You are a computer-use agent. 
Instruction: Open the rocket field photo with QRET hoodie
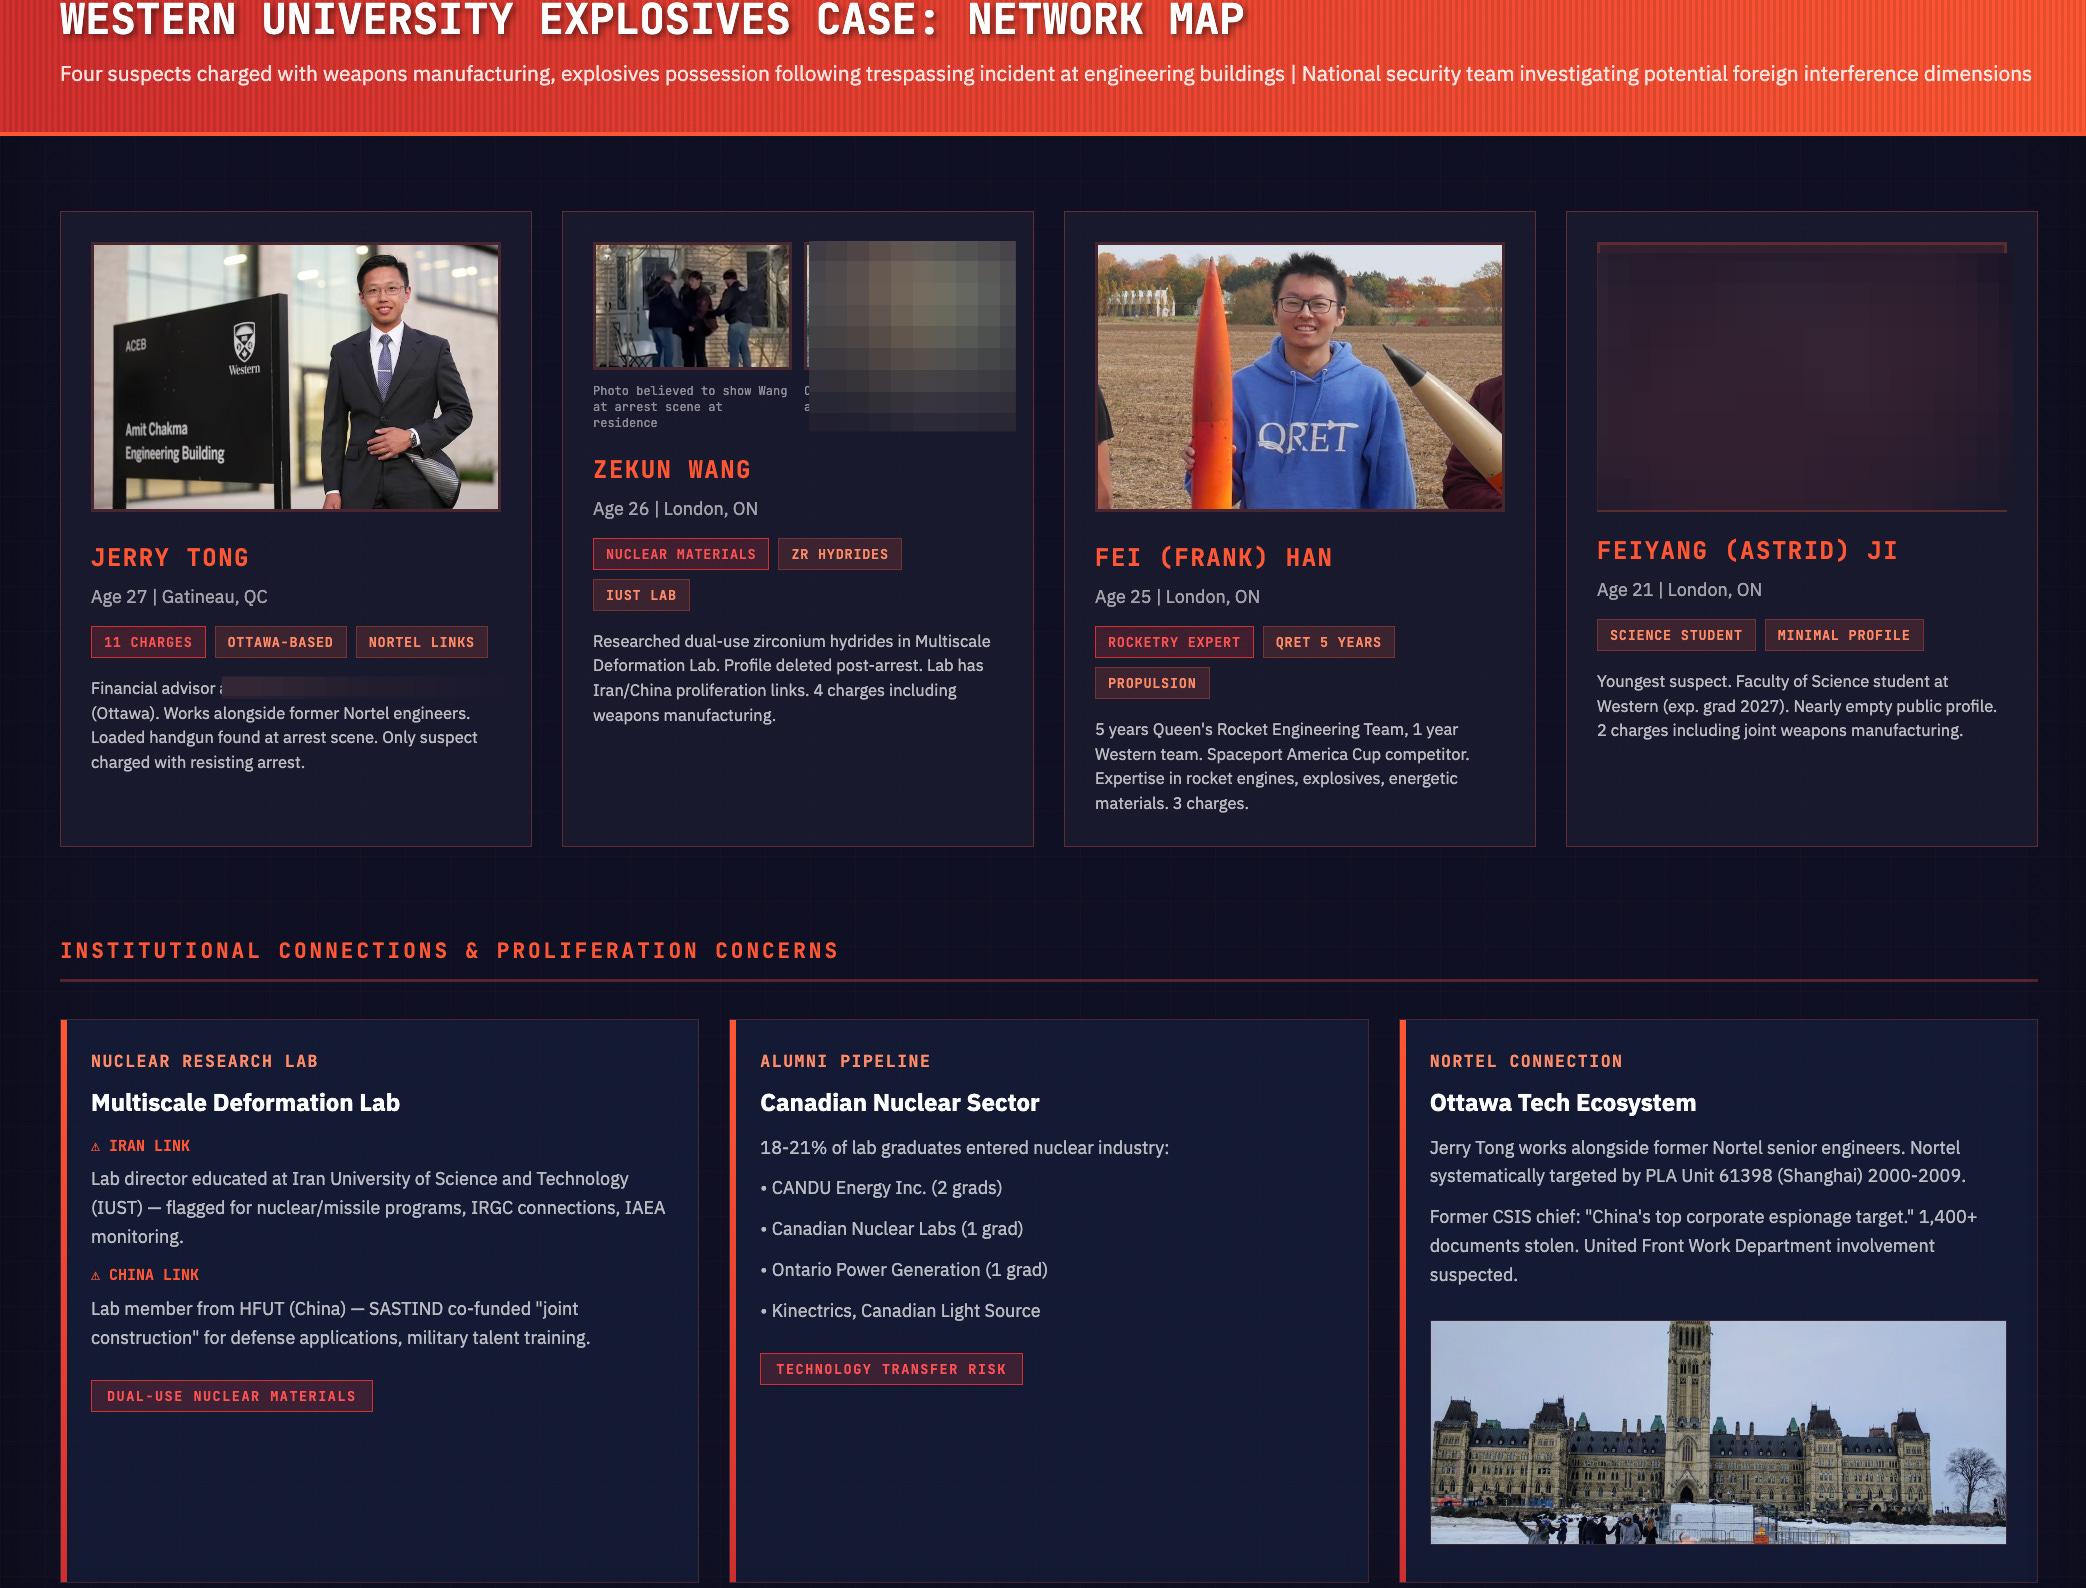point(1299,377)
